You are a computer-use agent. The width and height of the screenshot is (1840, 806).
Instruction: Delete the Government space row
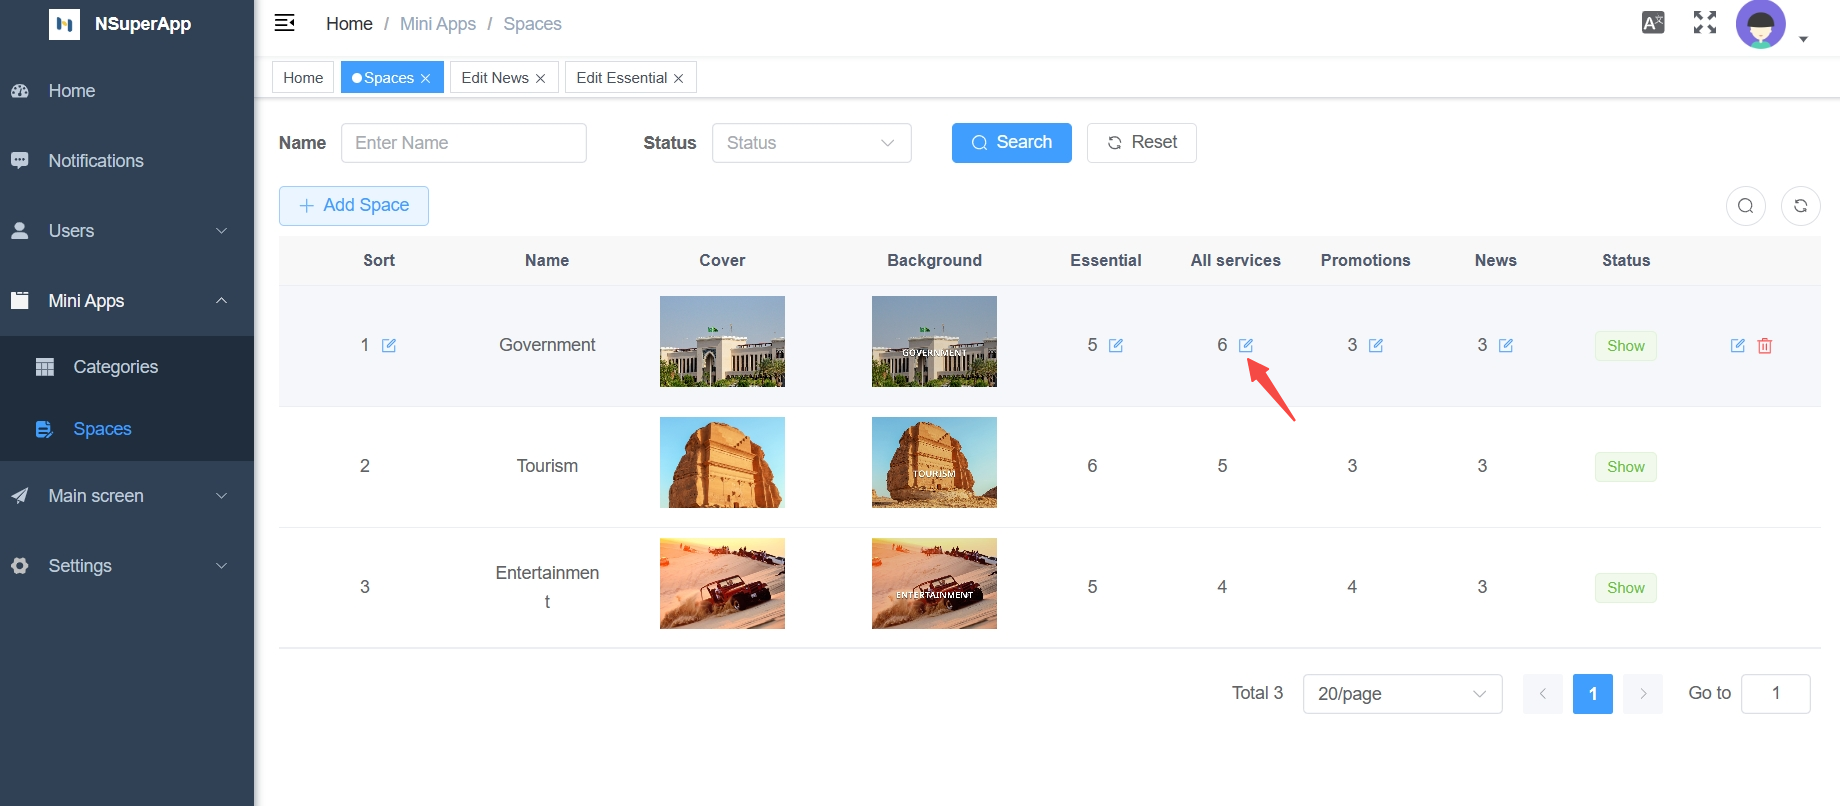click(1765, 346)
